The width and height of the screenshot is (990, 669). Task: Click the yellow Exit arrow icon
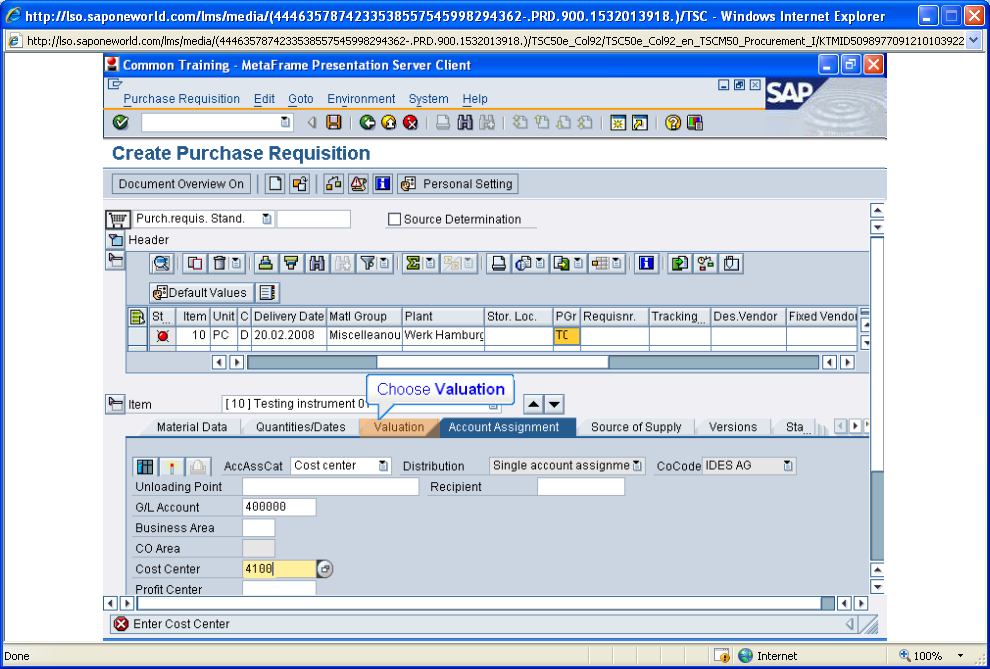pyautogui.click(x=389, y=122)
